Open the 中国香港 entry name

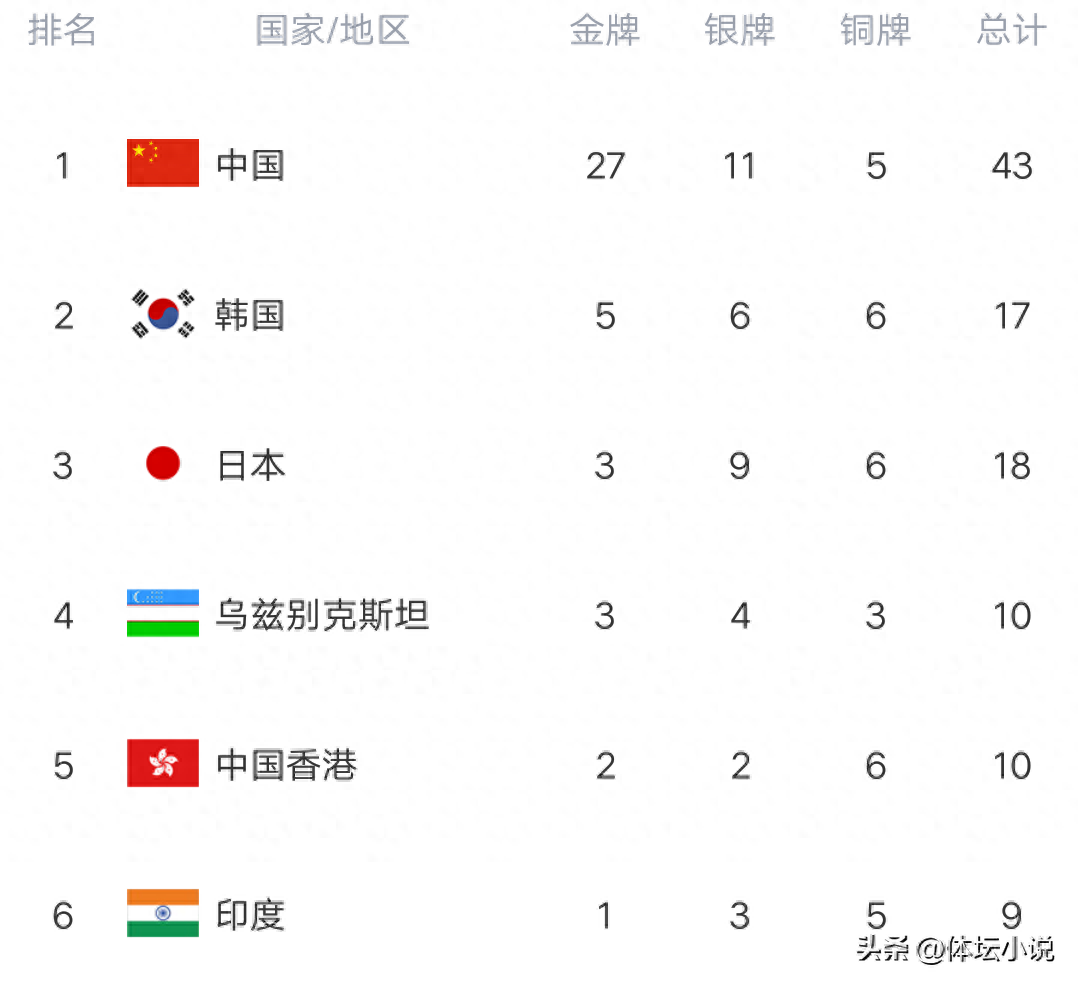[x=286, y=765]
